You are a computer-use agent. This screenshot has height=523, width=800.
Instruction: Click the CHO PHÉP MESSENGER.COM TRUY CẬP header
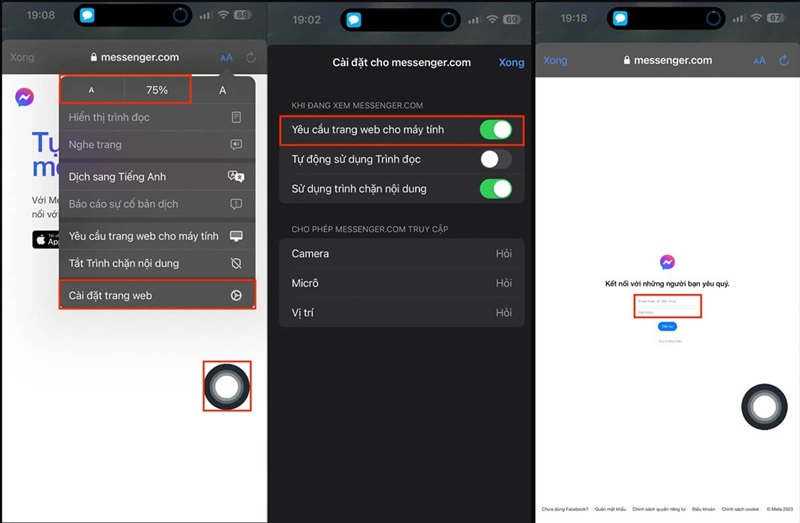click(x=370, y=229)
